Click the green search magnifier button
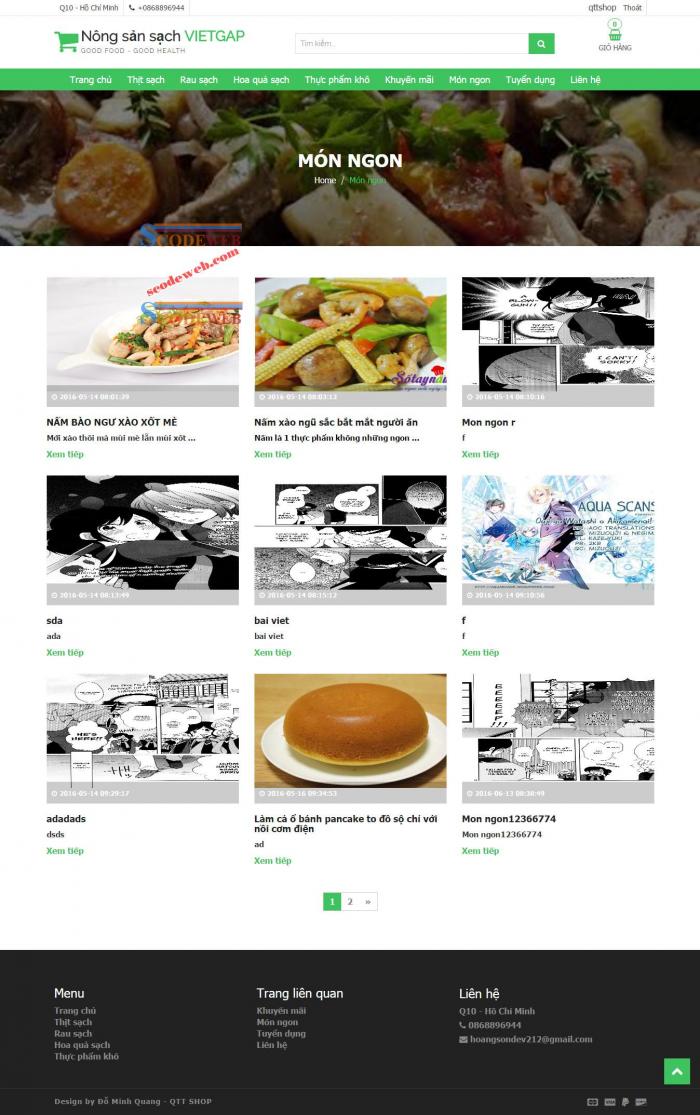This screenshot has width=700, height=1115. 541,43
